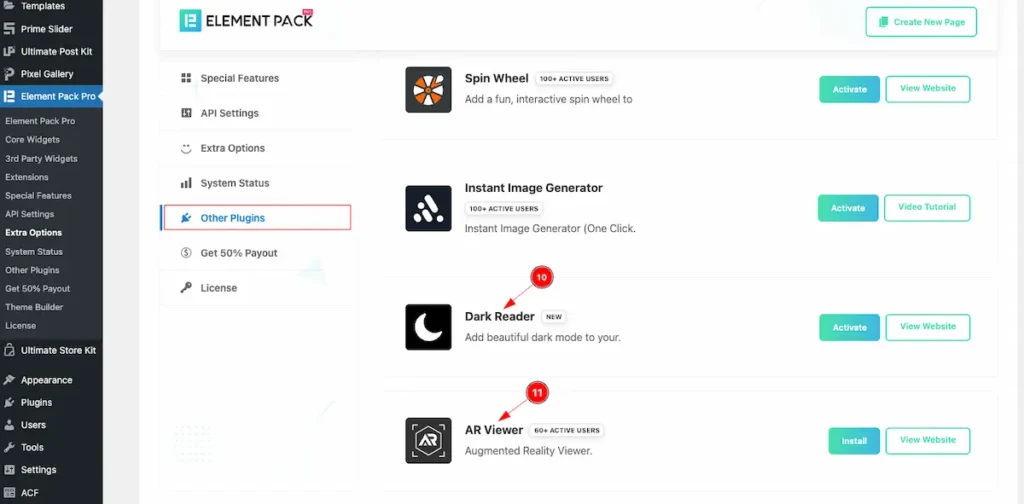The height and width of the screenshot is (504, 1024).
Task: Click the Spin Wheel plugin icon
Action: coord(428,89)
